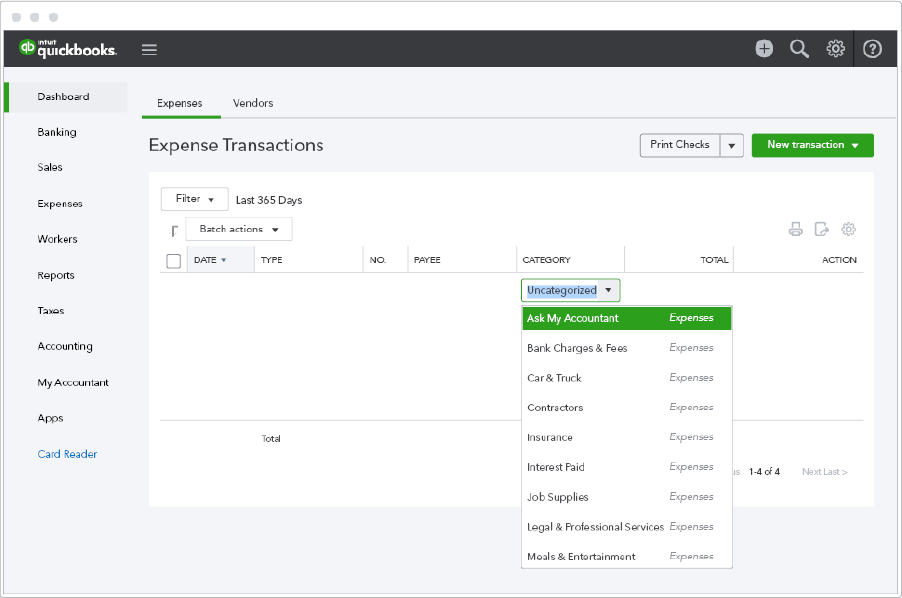Open Expenses in sidebar

[60, 204]
